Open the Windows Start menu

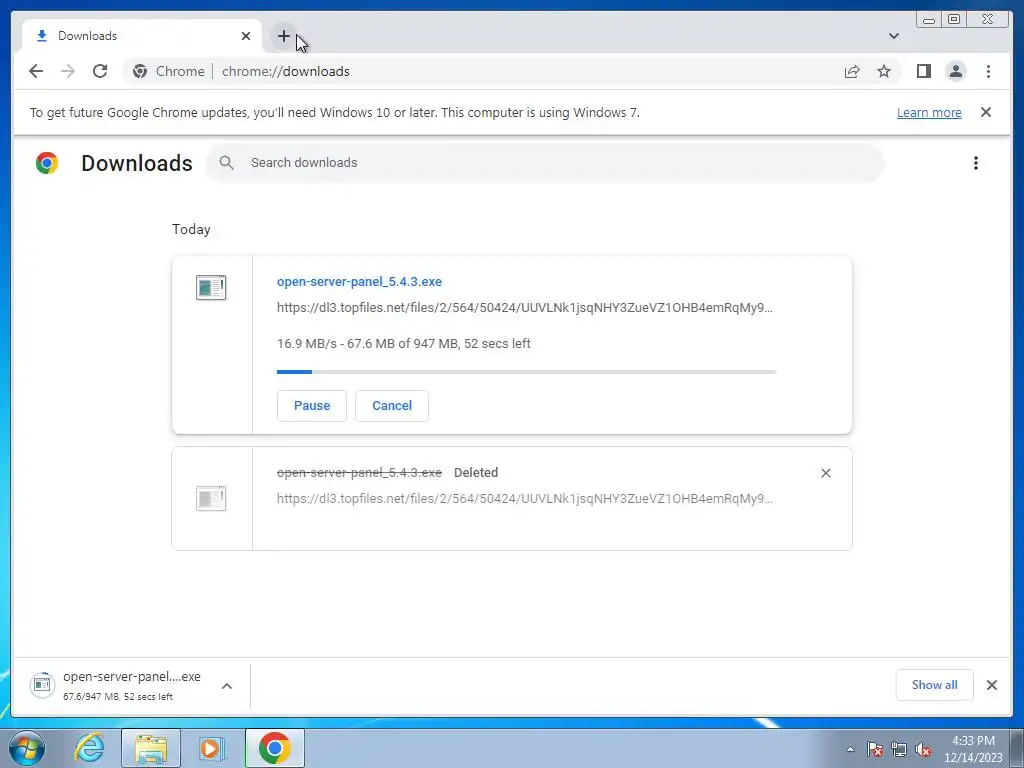(27, 748)
